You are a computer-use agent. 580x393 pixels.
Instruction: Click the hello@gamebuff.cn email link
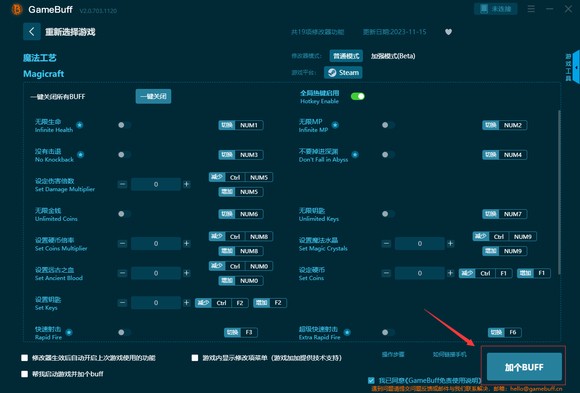tap(536, 389)
